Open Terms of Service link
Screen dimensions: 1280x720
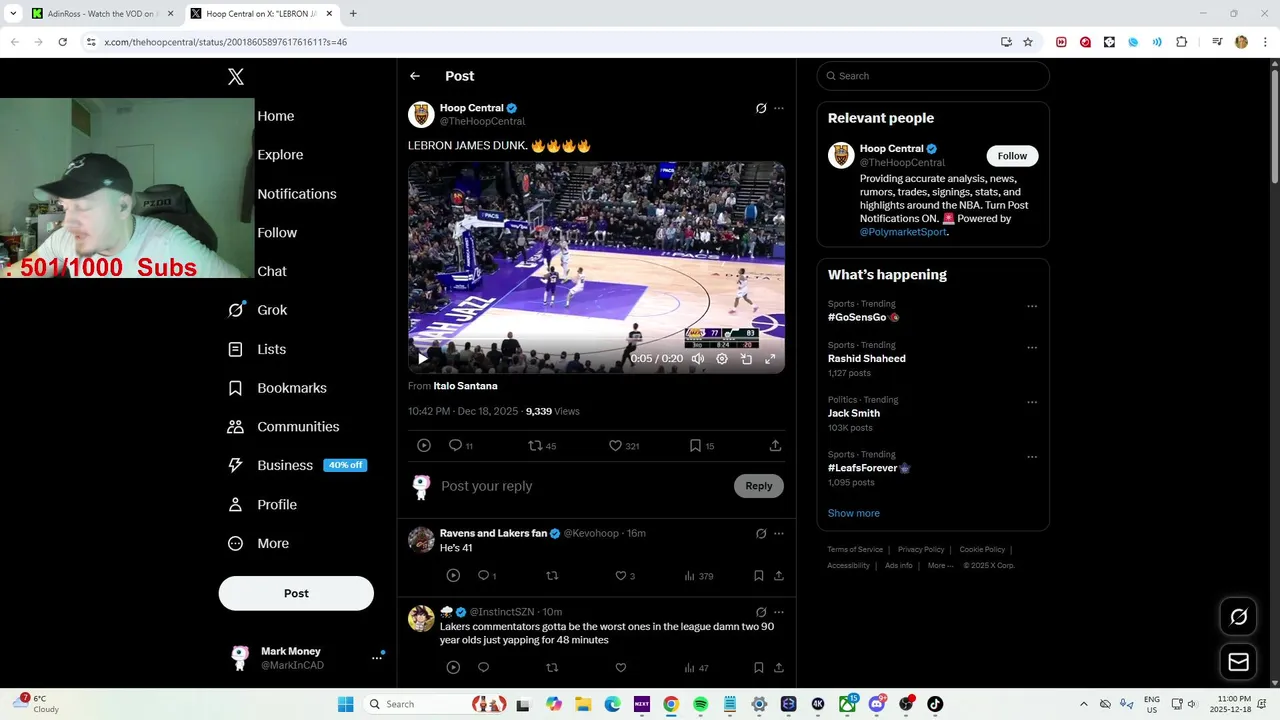tap(855, 549)
